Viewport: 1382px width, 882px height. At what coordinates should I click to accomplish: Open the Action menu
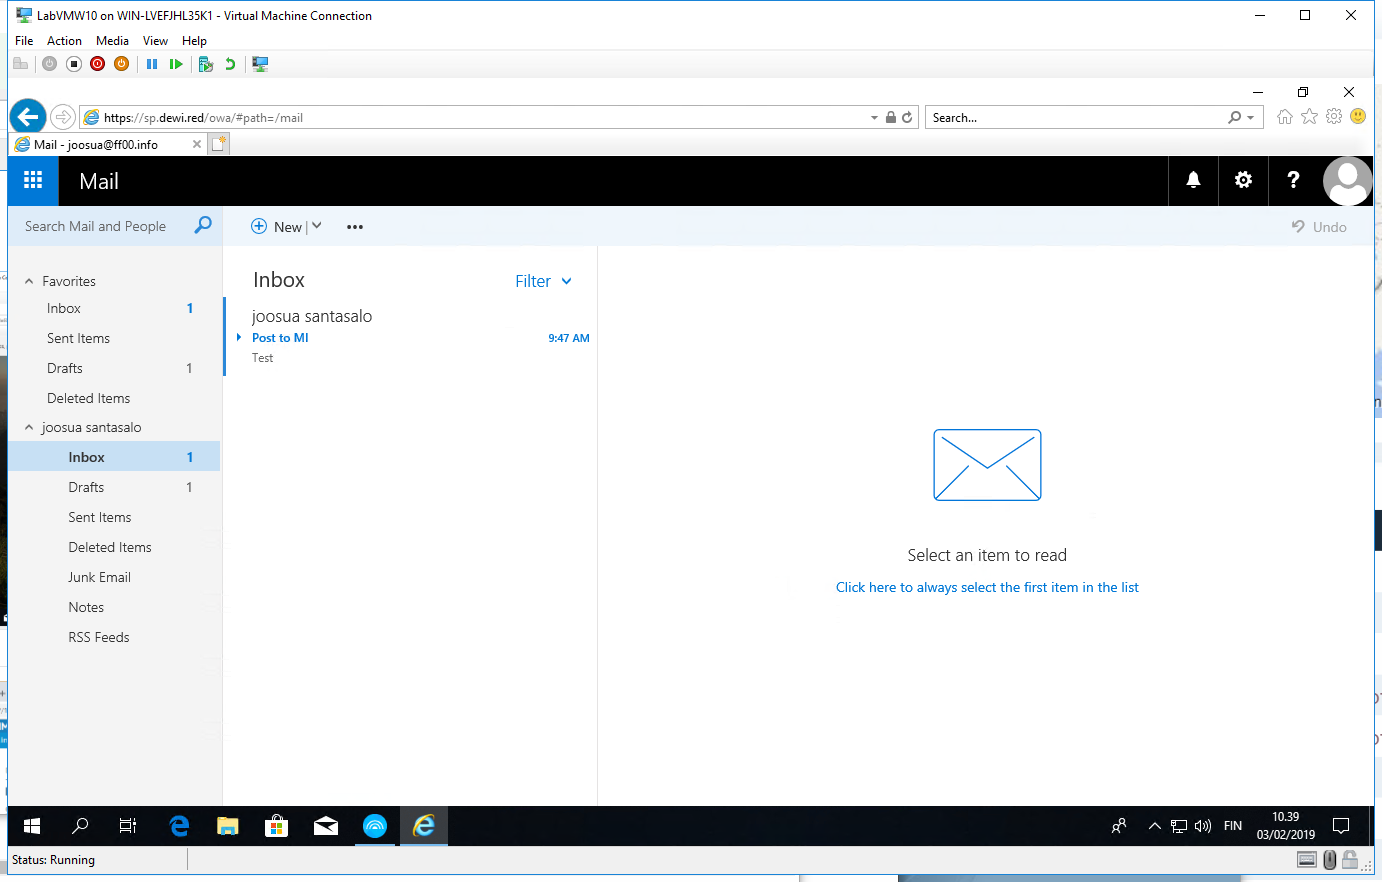pos(64,41)
